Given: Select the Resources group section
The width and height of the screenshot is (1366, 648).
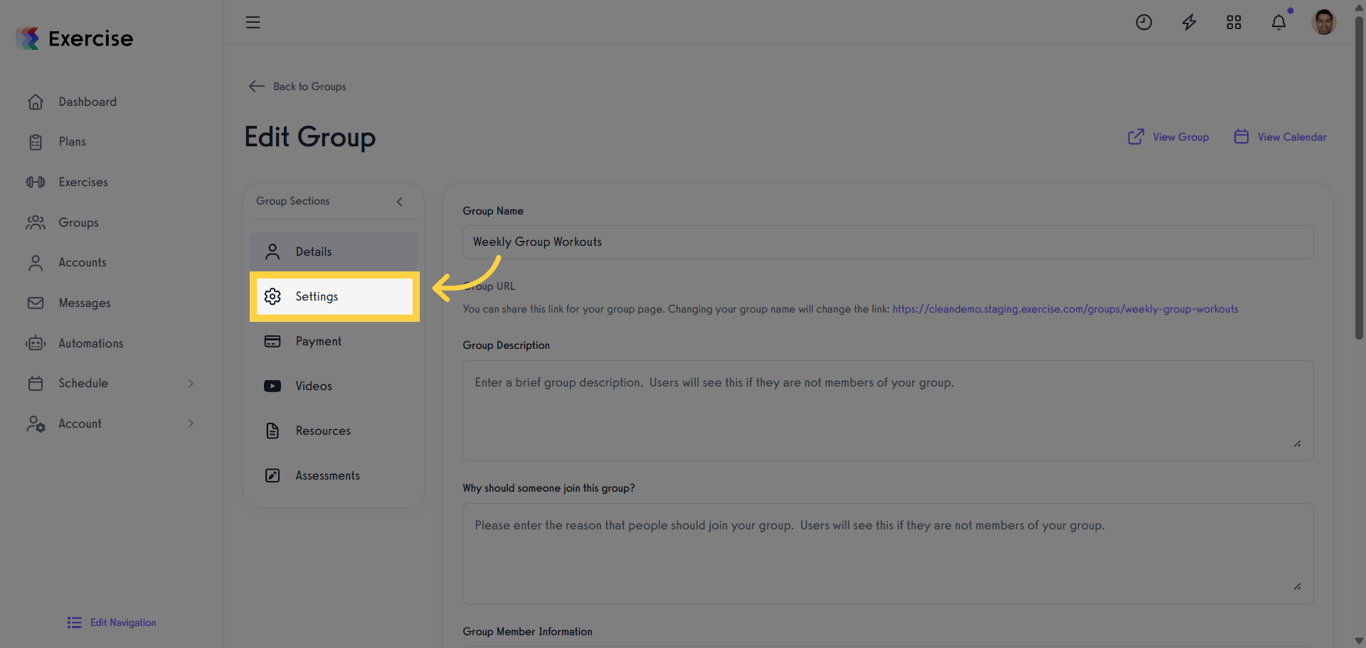Looking at the screenshot, I should pyautogui.click(x=334, y=431).
